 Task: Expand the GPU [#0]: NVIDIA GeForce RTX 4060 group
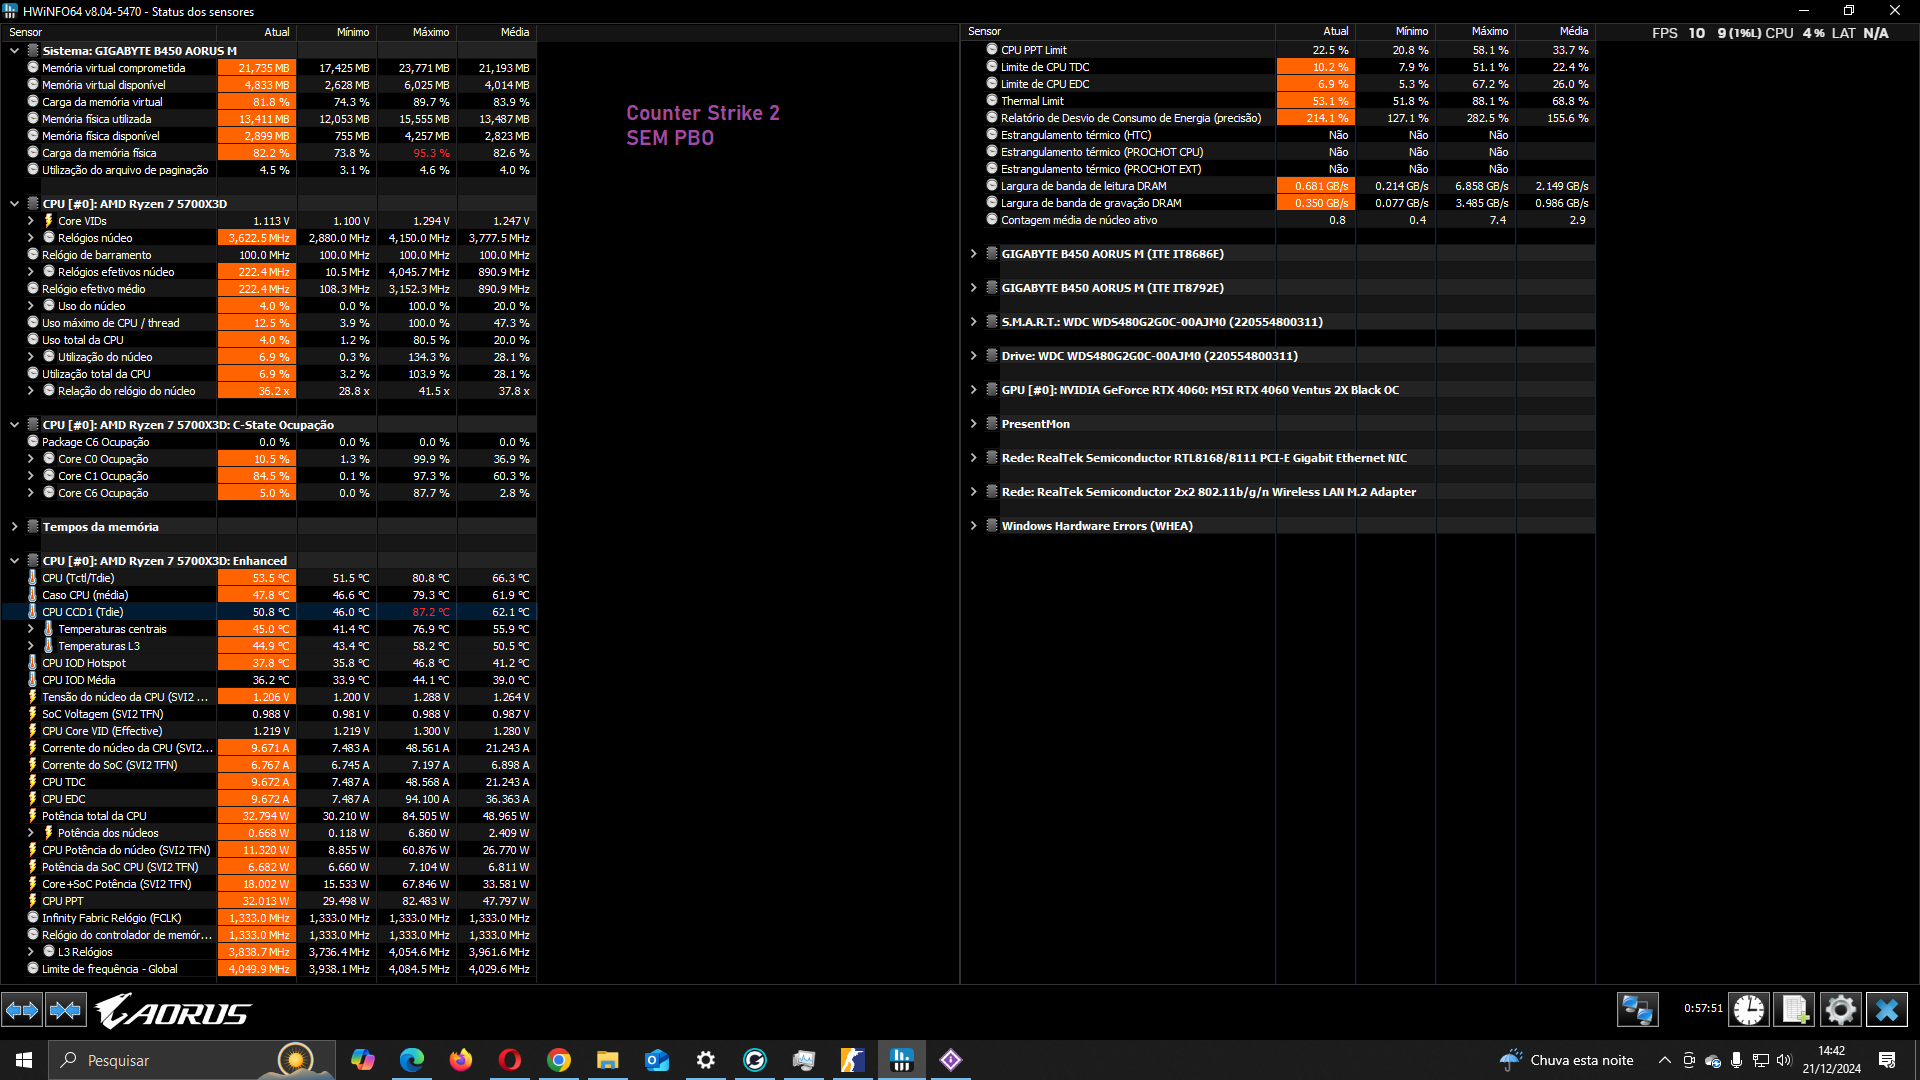click(x=973, y=390)
